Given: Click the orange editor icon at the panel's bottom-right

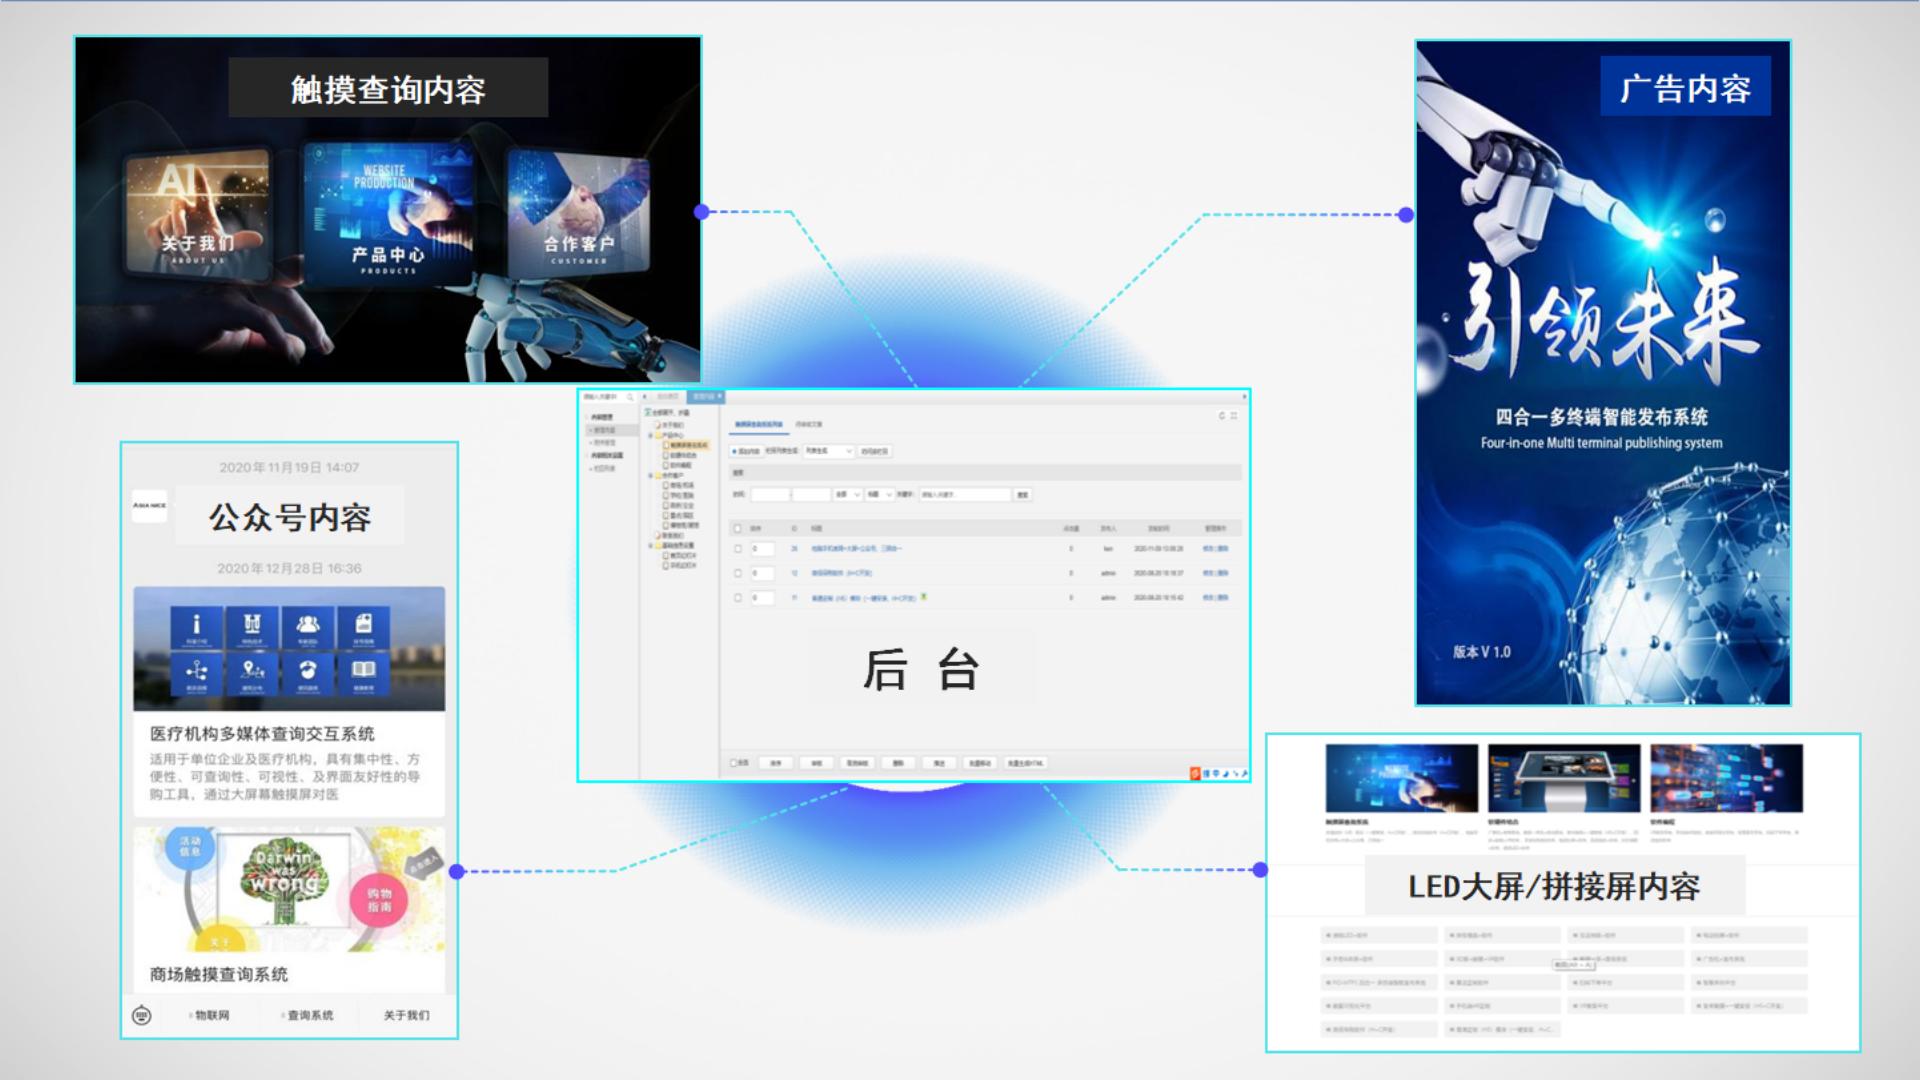Looking at the screenshot, I should 1195,773.
